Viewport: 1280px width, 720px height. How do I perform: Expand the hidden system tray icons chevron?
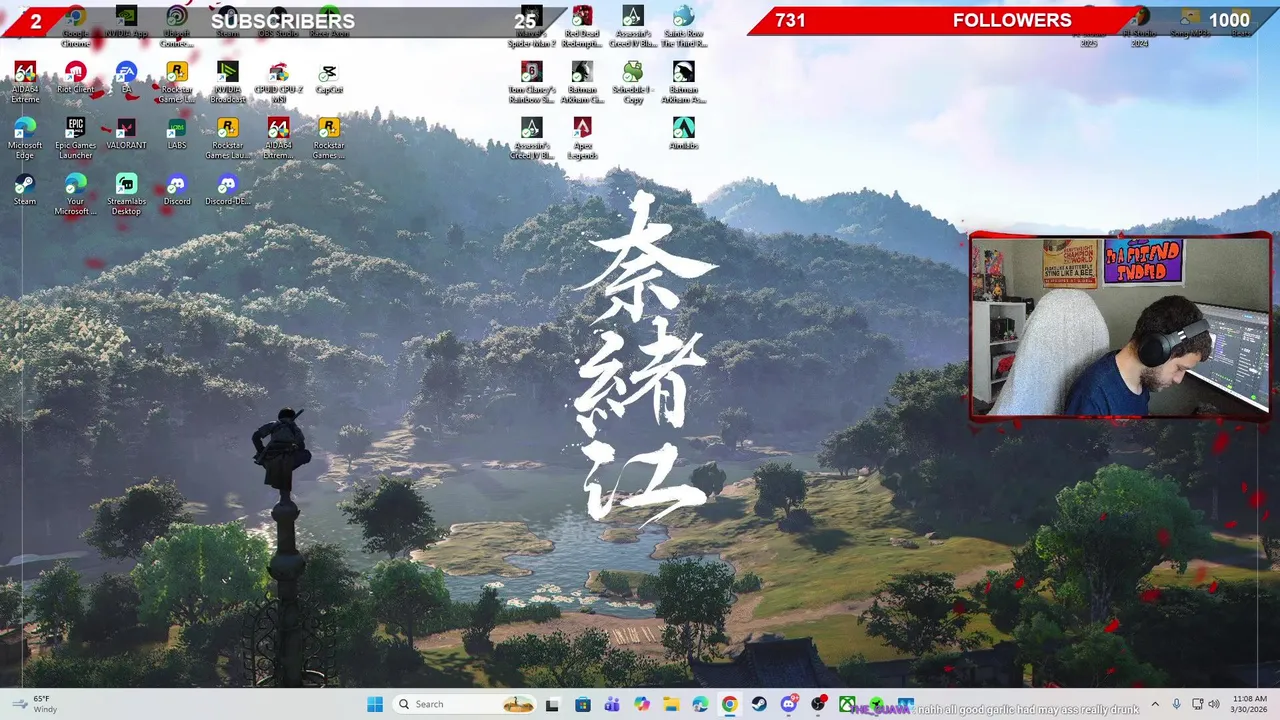tap(1155, 704)
